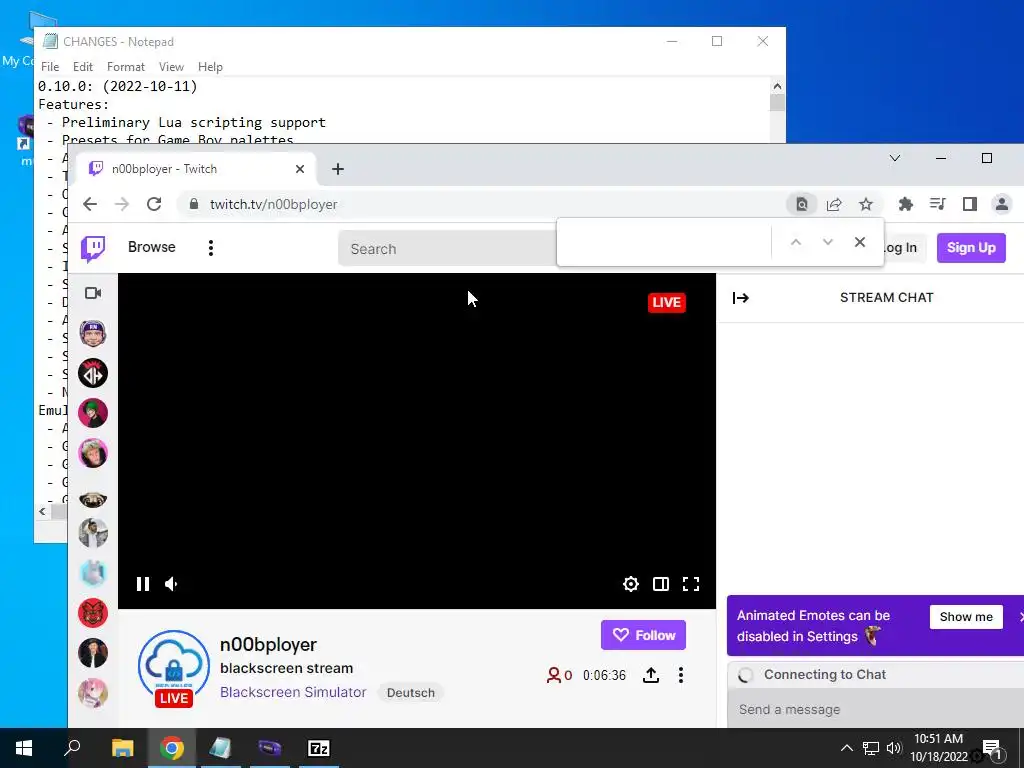Open the Windows Start menu

click(24, 748)
